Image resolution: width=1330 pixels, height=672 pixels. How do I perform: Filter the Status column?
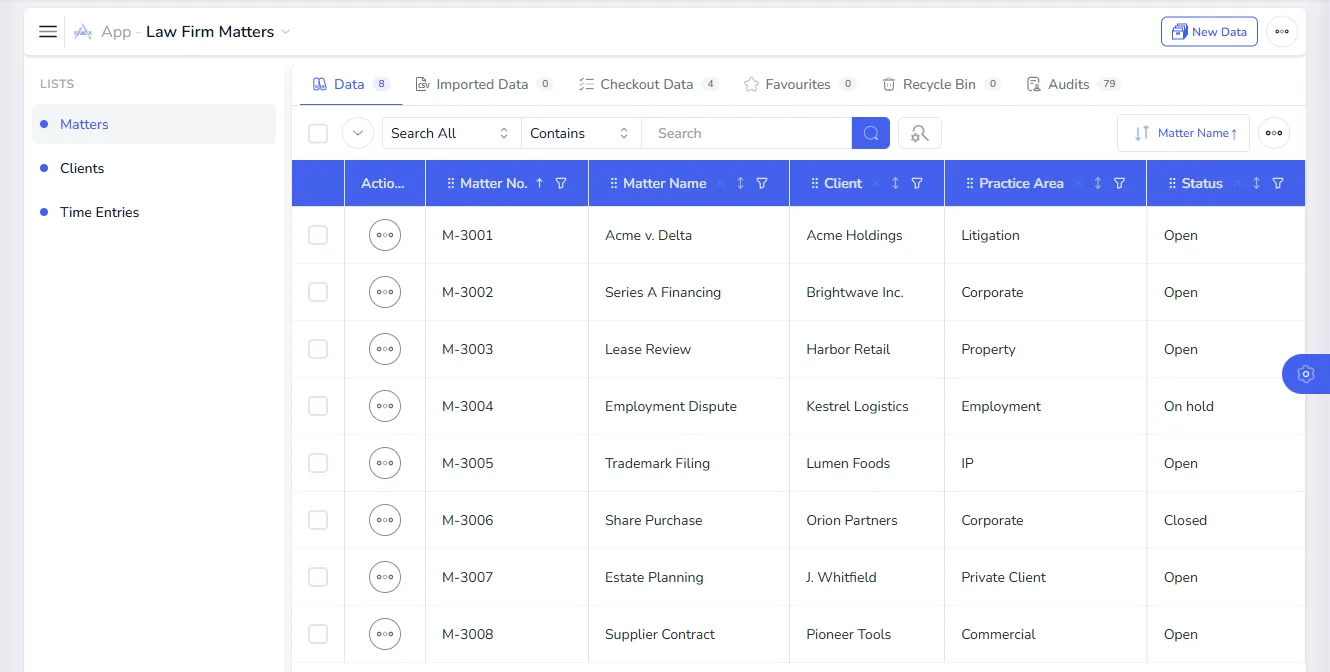coord(1278,184)
